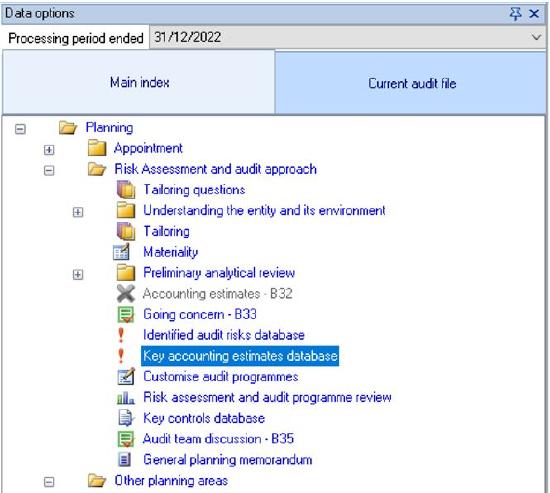Click the 31/12/2022 period field
The height and width of the screenshot is (493, 550).
pos(348,37)
